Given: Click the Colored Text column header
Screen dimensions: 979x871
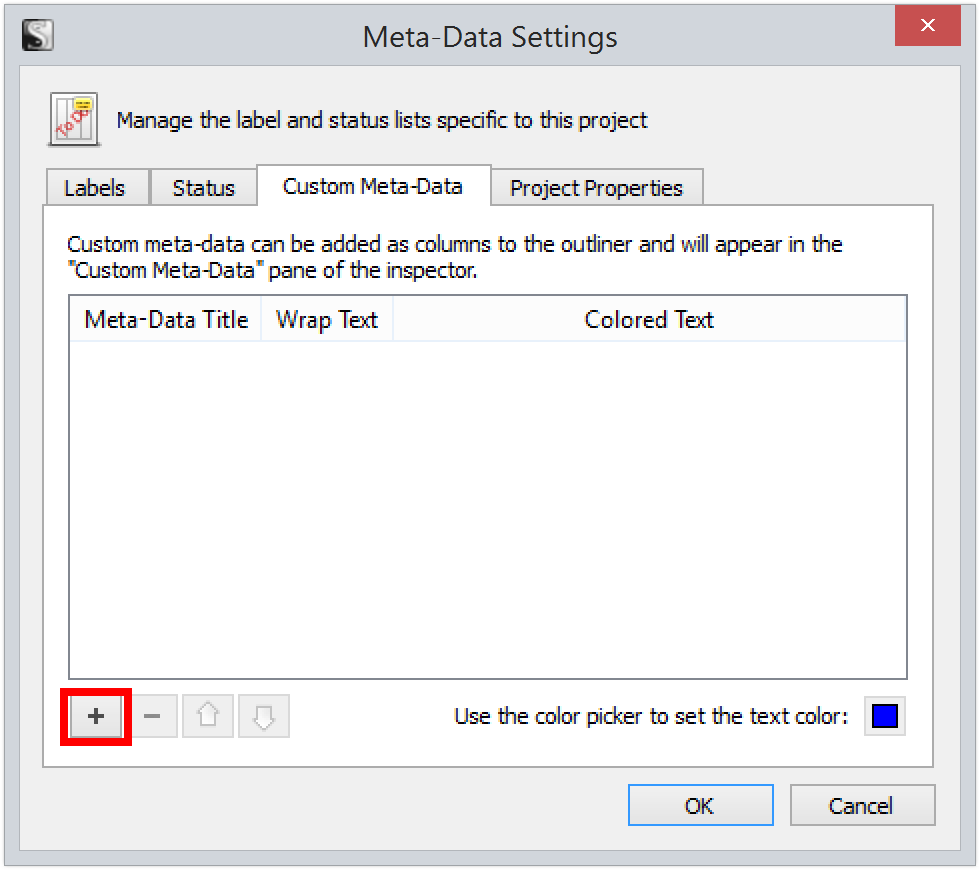Looking at the screenshot, I should (x=649, y=320).
